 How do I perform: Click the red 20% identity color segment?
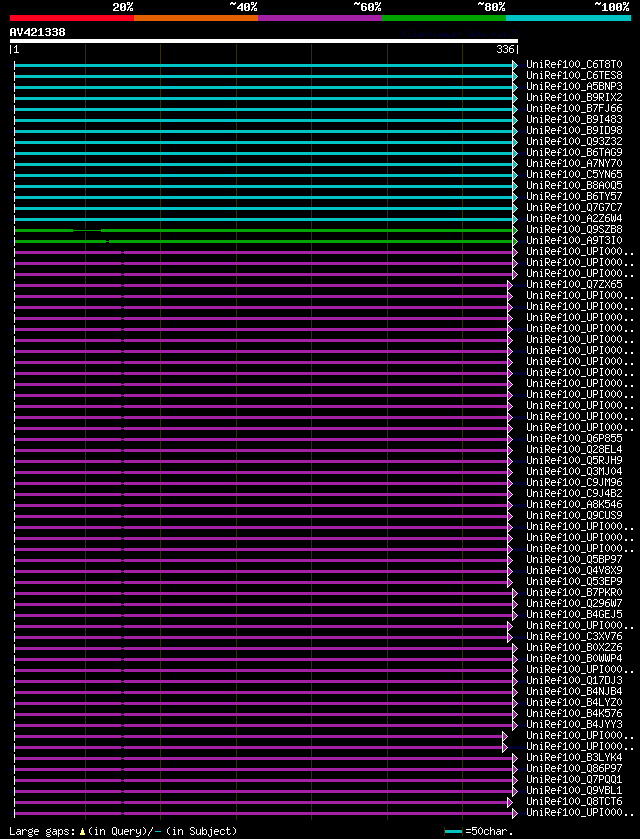click(72, 18)
